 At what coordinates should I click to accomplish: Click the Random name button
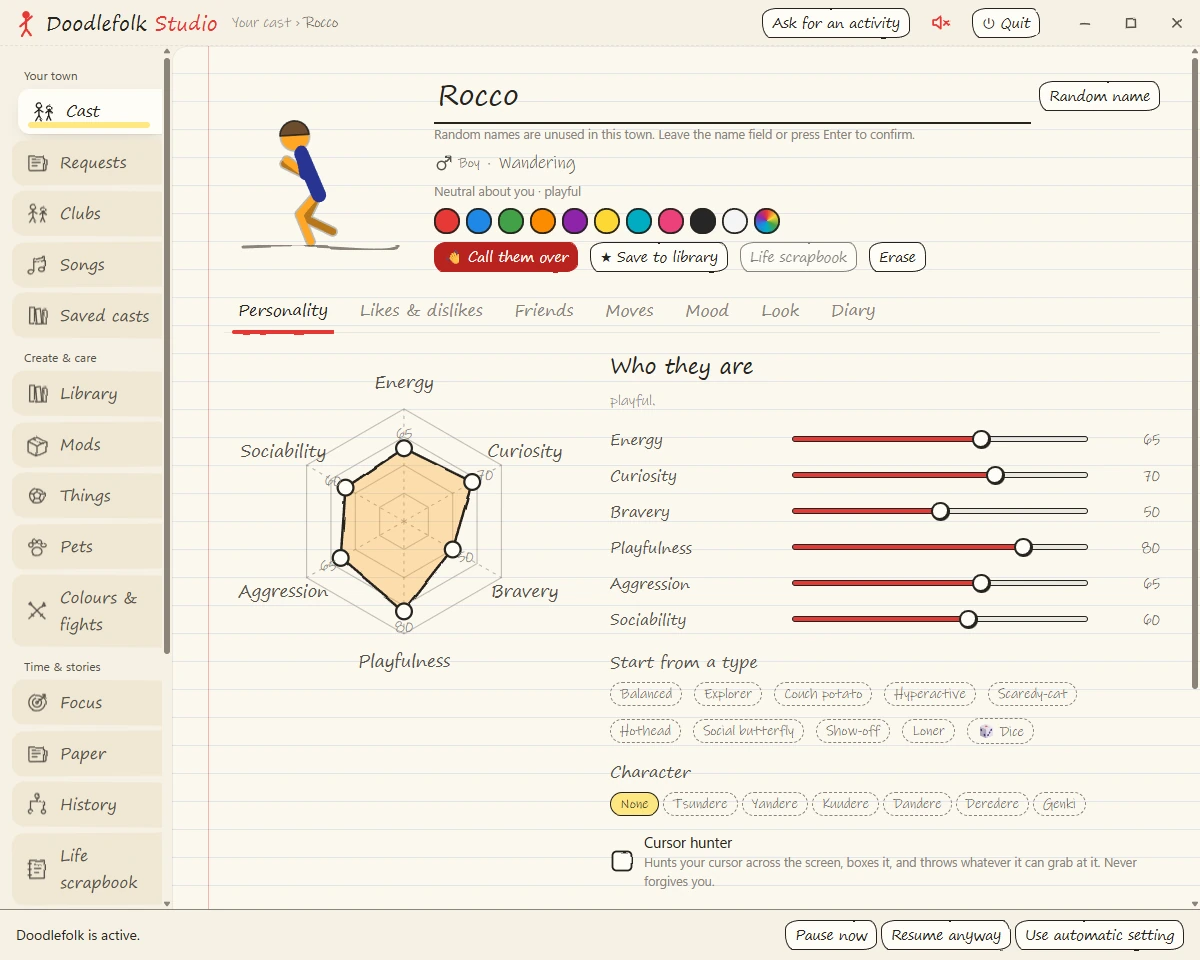click(1100, 96)
